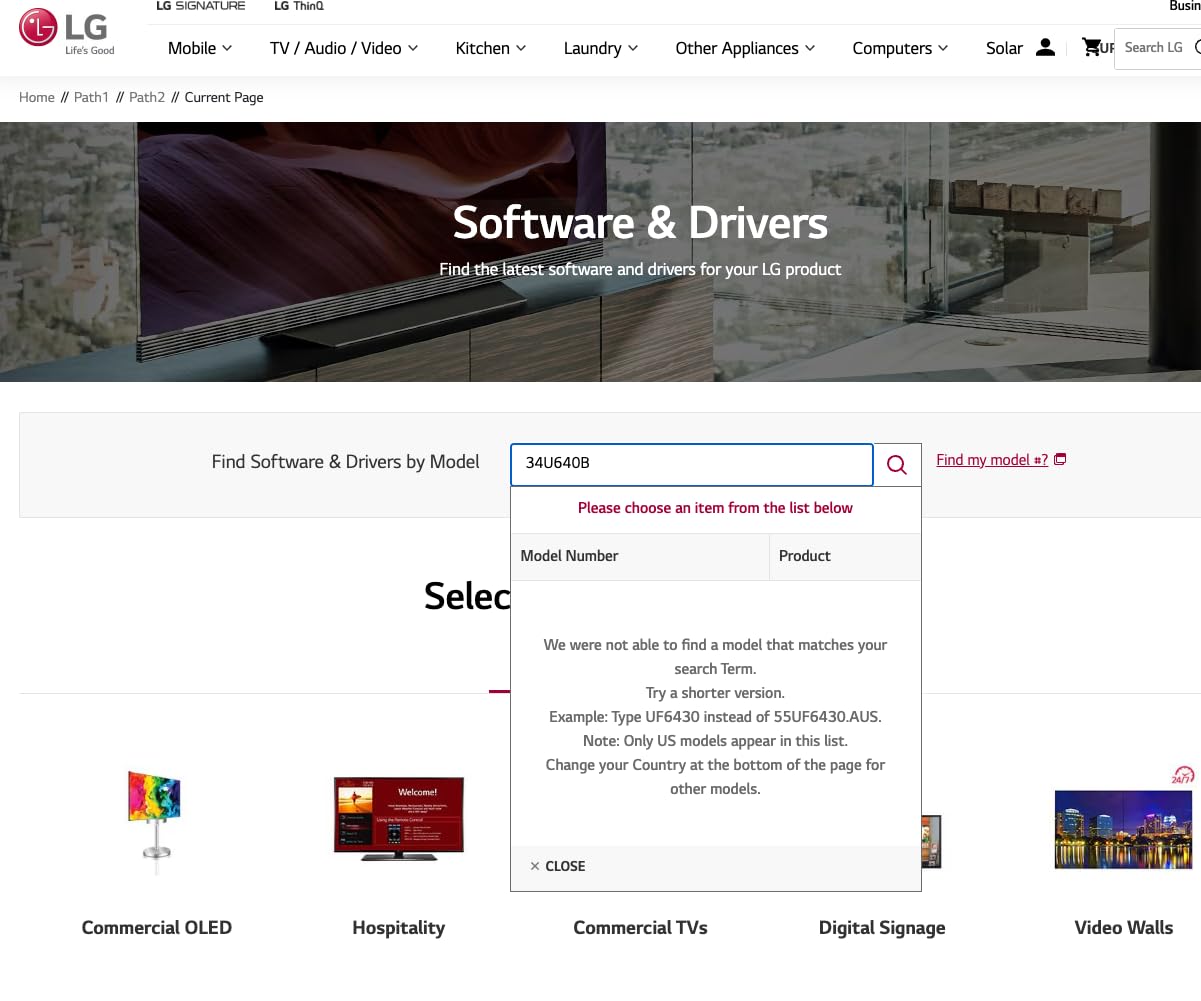Image resolution: width=1201 pixels, height=1001 pixels.
Task: Click the Current Page breadcrumb
Action: (x=224, y=97)
